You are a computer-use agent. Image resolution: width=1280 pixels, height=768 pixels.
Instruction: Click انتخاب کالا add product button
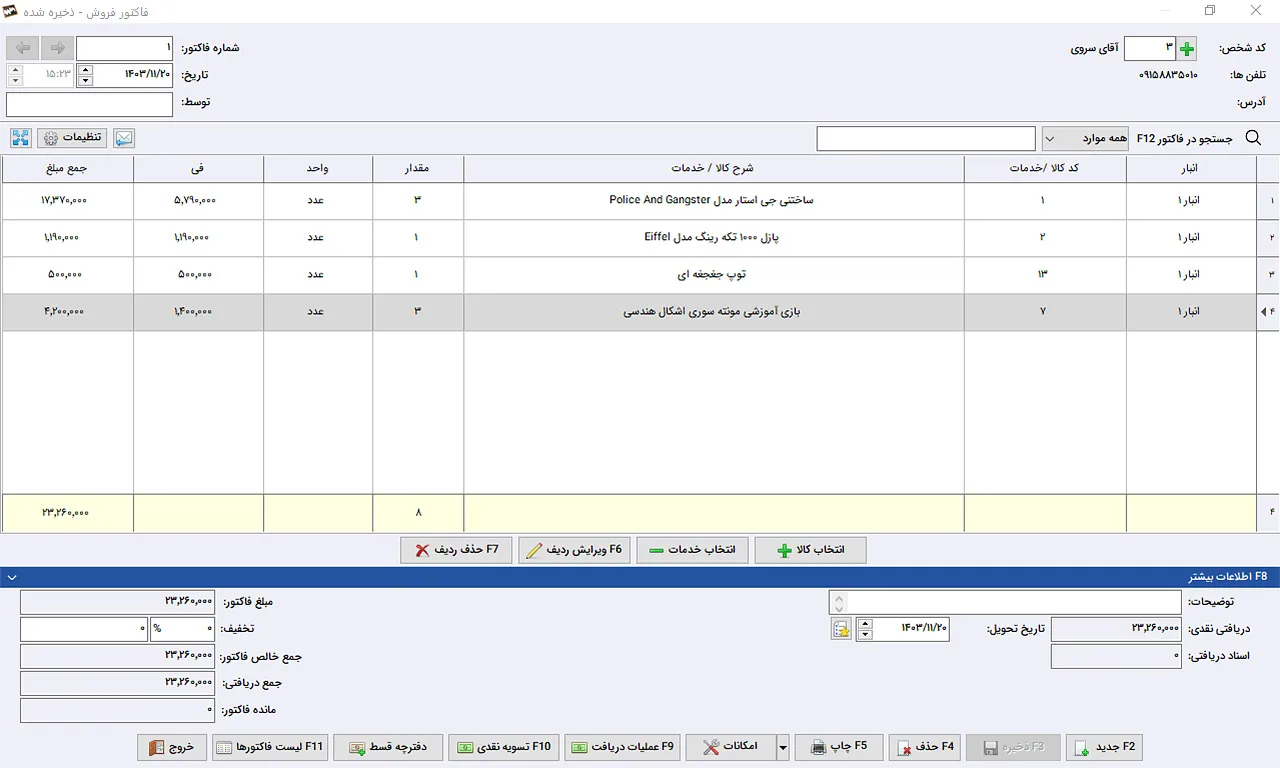point(810,550)
